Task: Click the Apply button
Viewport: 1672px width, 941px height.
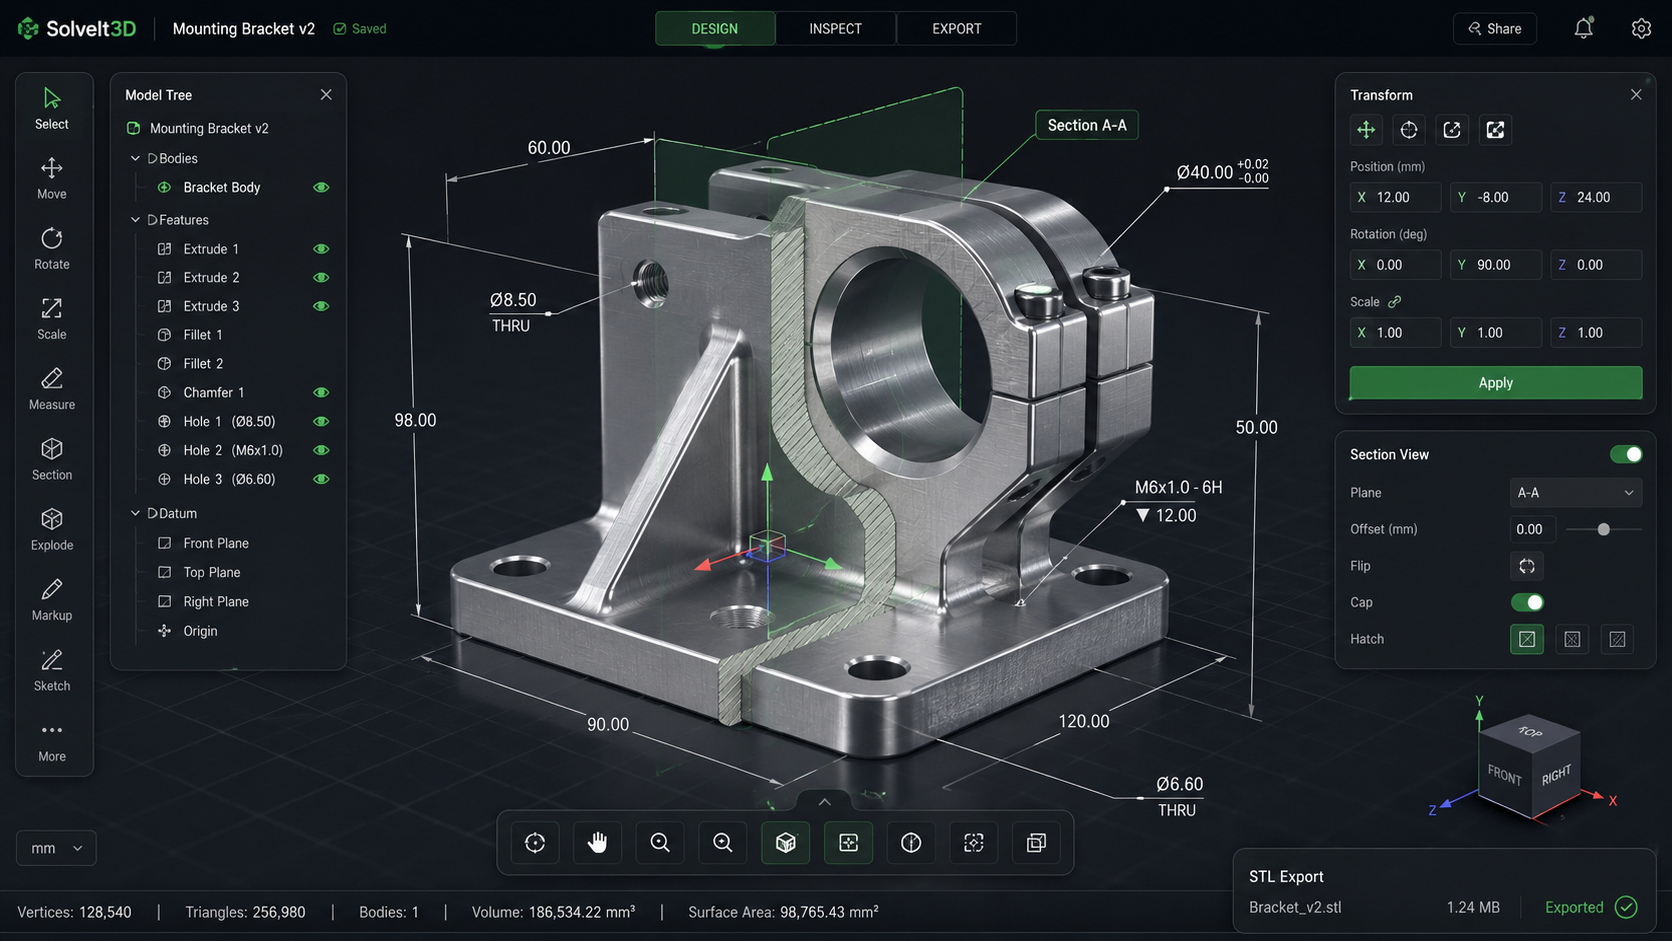Action: (x=1496, y=383)
